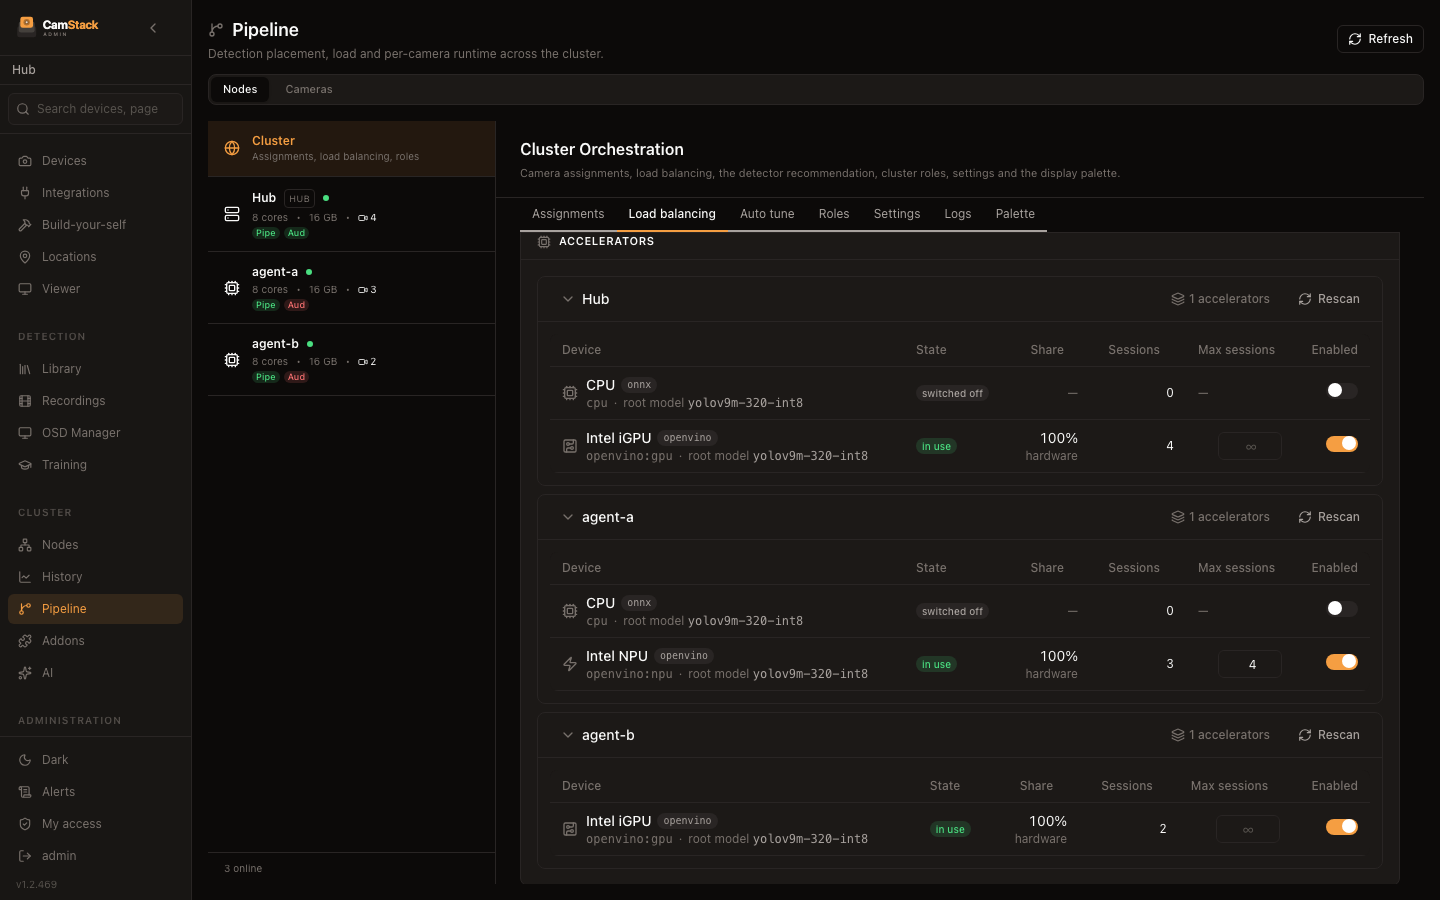Click the Intel NPU lightning icon
Viewport: 1440px width, 900px height.
pyautogui.click(x=570, y=664)
